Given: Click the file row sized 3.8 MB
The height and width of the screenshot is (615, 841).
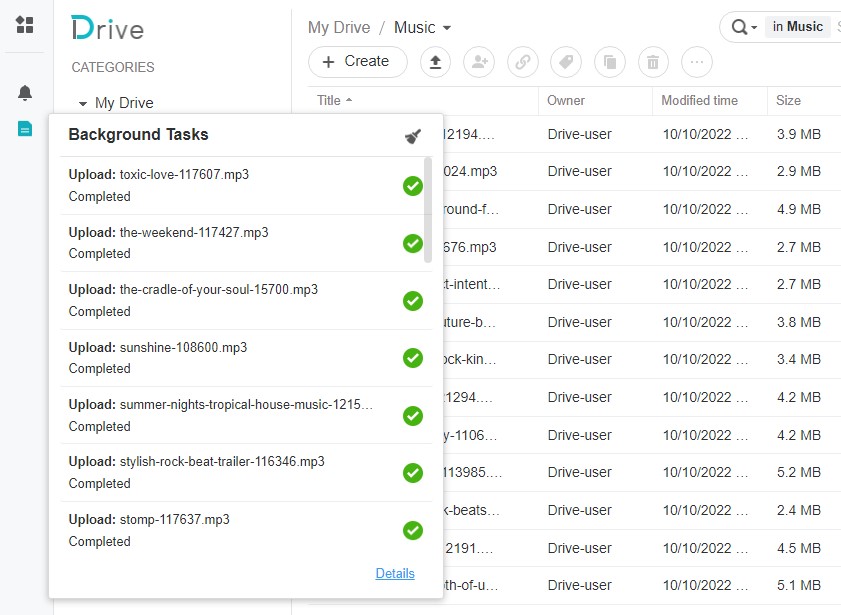Looking at the screenshot, I should coord(641,322).
